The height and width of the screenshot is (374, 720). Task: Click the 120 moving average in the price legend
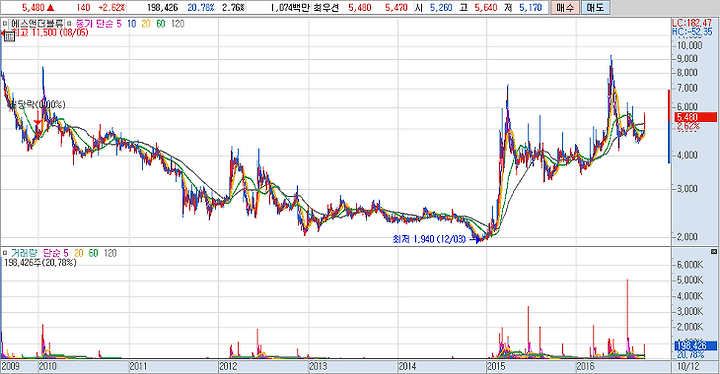click(x=177, y=23)
